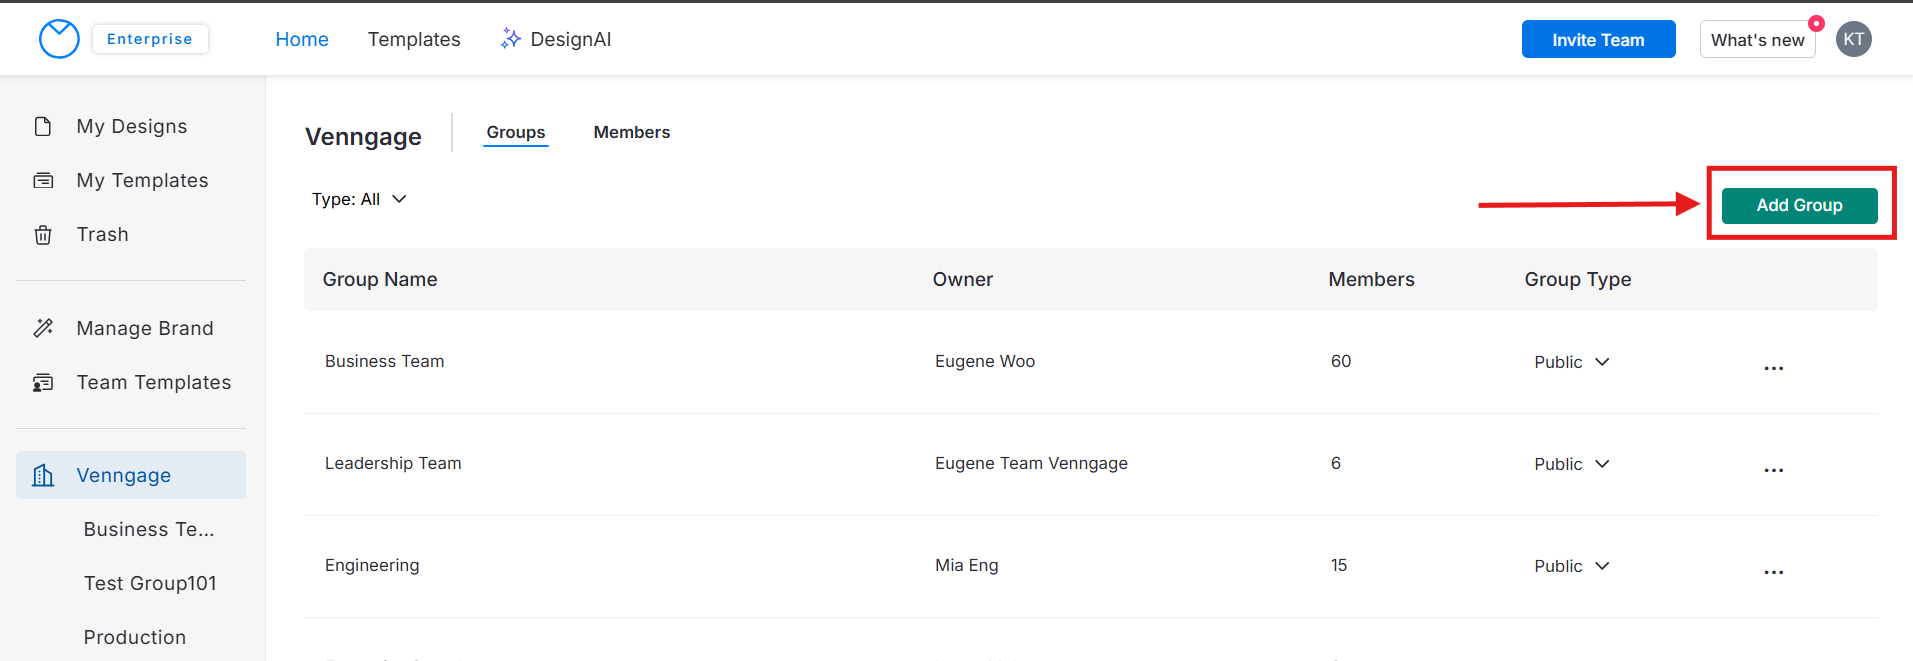
Task: Open the KT user avatar menu
Action: pos(1853,39)
